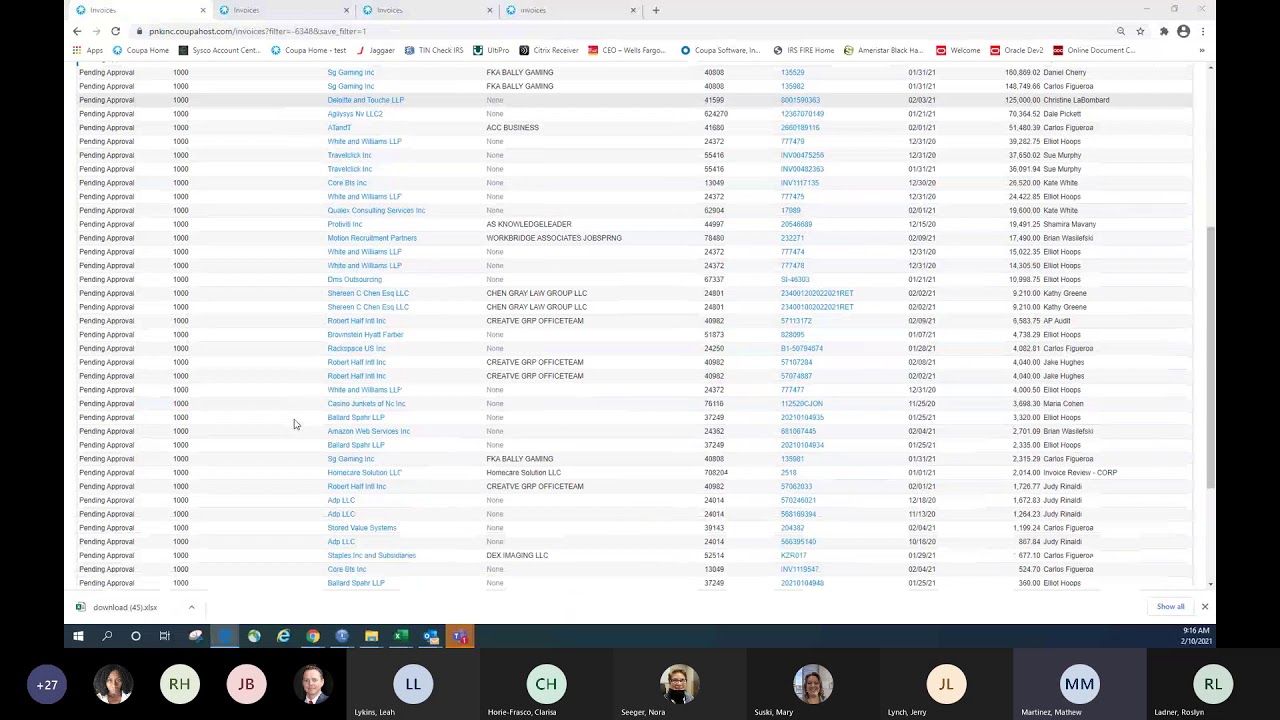
Task: Click the WORKBRIDGE ASSOCIATES JOBSPRNG cell
Action: [x=554, y=238]
